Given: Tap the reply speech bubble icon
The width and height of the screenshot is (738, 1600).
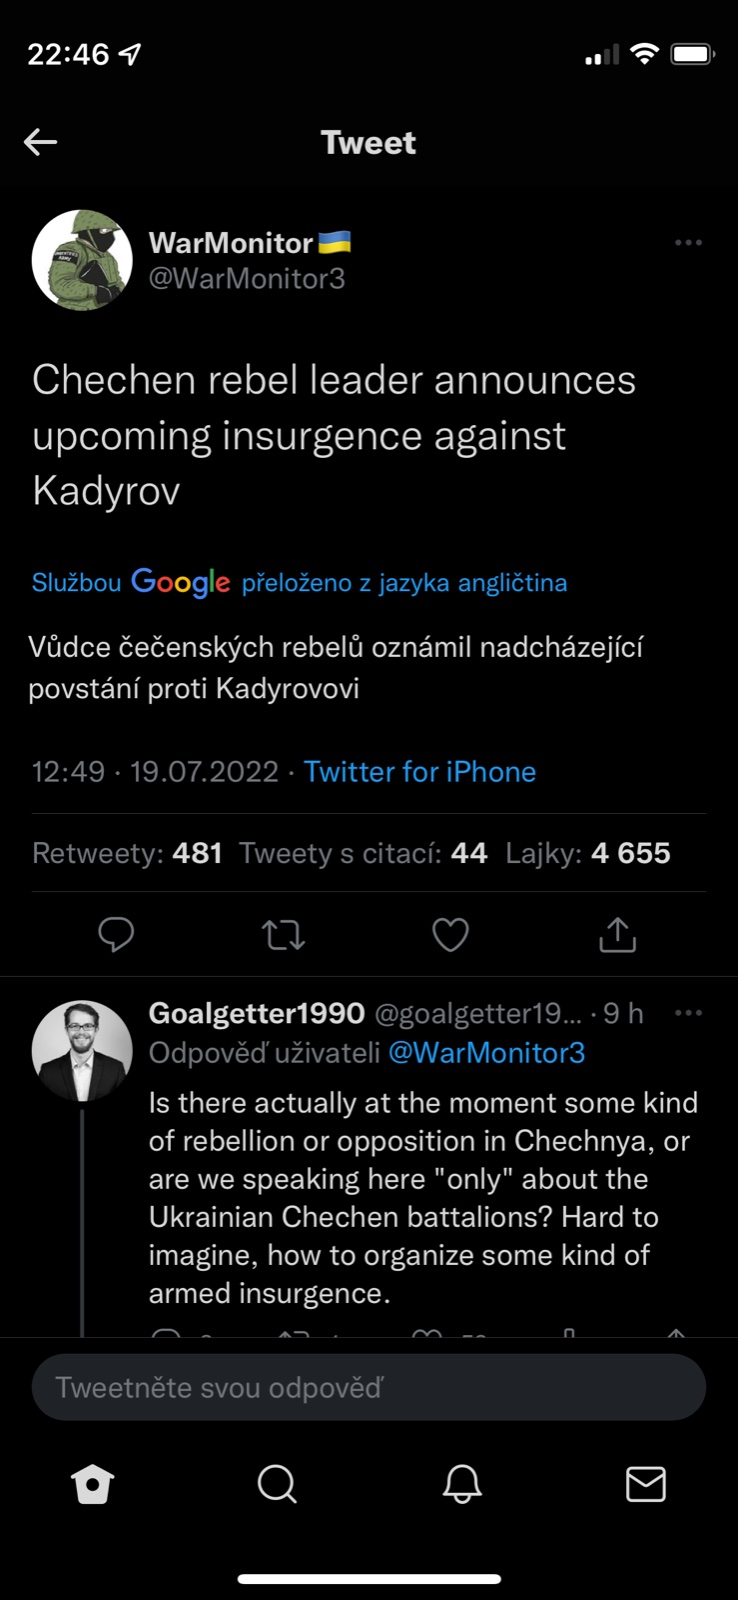Looking at the screenshot, I should [x=116, y=935].
